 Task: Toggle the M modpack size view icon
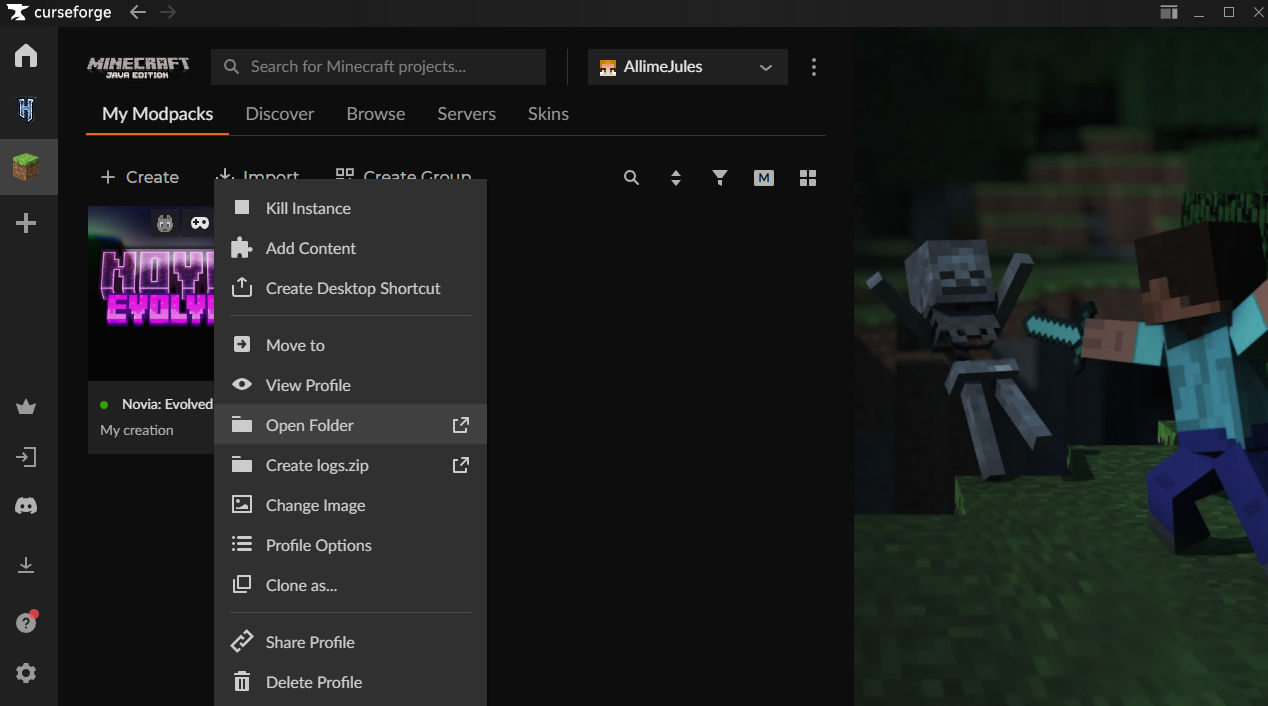click(x=764, y=178)
